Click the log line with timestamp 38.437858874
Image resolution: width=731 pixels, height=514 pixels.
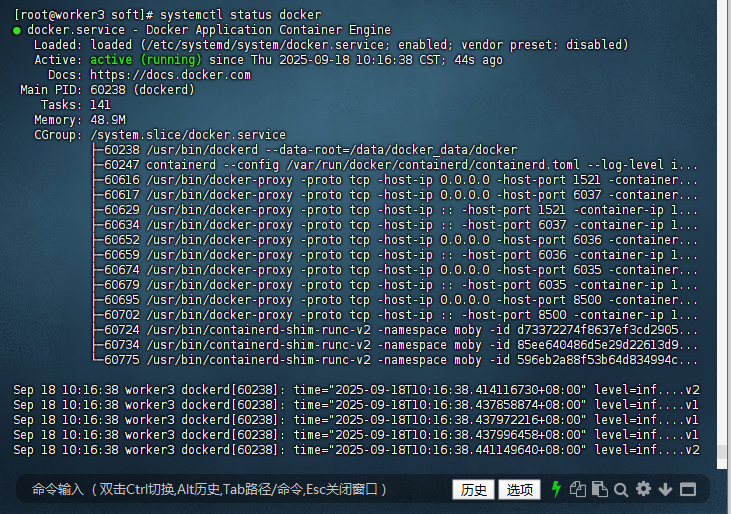click(356, 404)
